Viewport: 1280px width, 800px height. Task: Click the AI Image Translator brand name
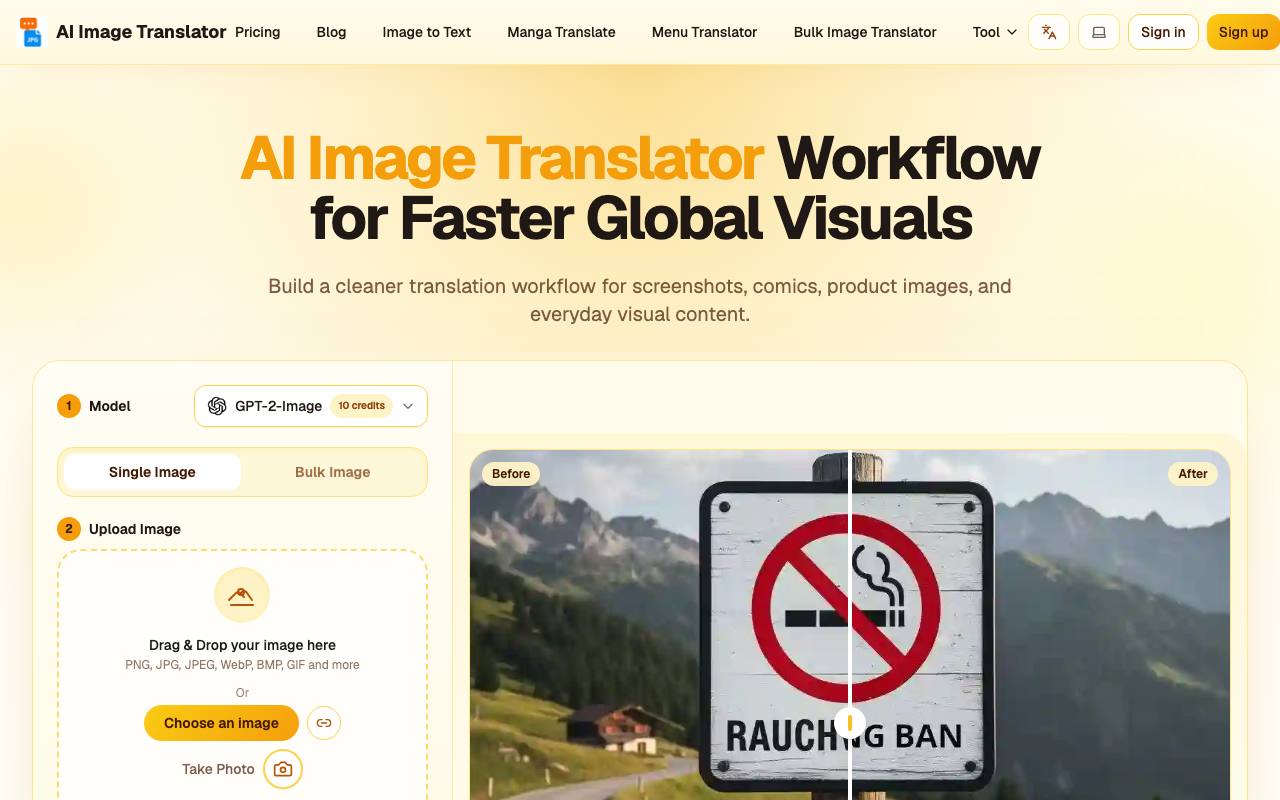pos(141,32)
